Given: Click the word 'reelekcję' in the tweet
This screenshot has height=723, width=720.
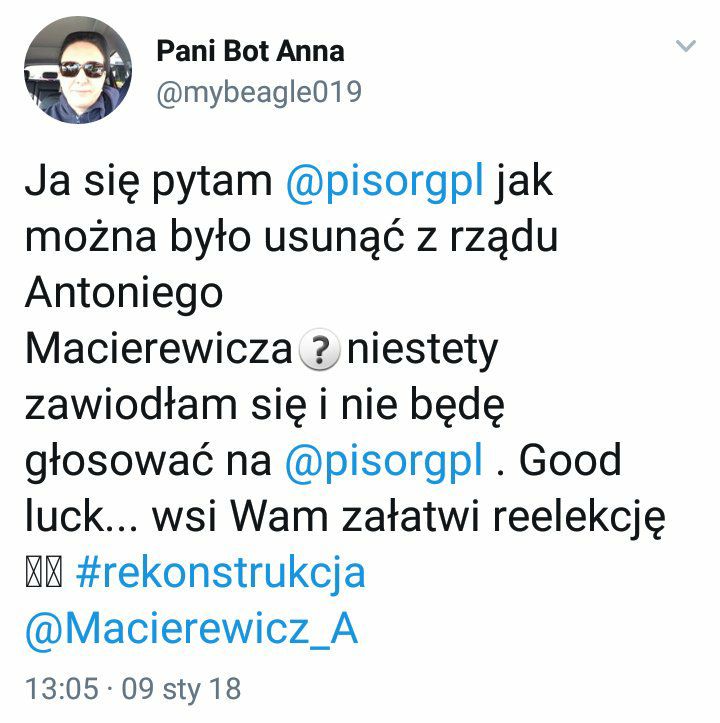Looking at the screenshot, I should [x=579, y=517].
